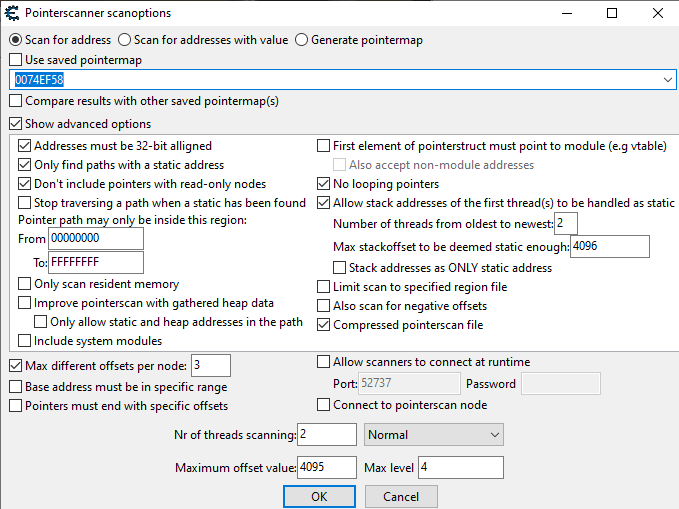Check Also scan for negative offsets
The height and width of the screenshot is (509, 679).
click(x=323, y=306)
